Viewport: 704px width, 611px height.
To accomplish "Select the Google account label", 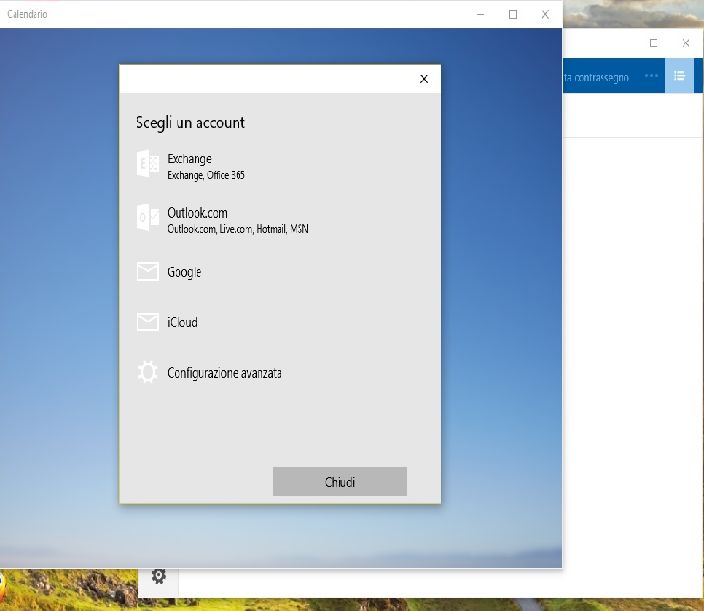I will coord(184,272).
